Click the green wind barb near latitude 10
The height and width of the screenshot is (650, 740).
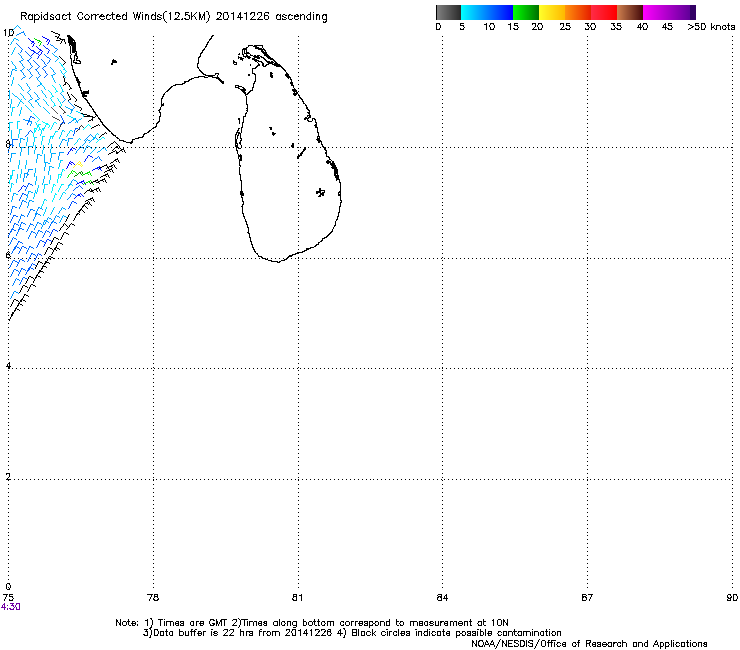tap(38, 42)
